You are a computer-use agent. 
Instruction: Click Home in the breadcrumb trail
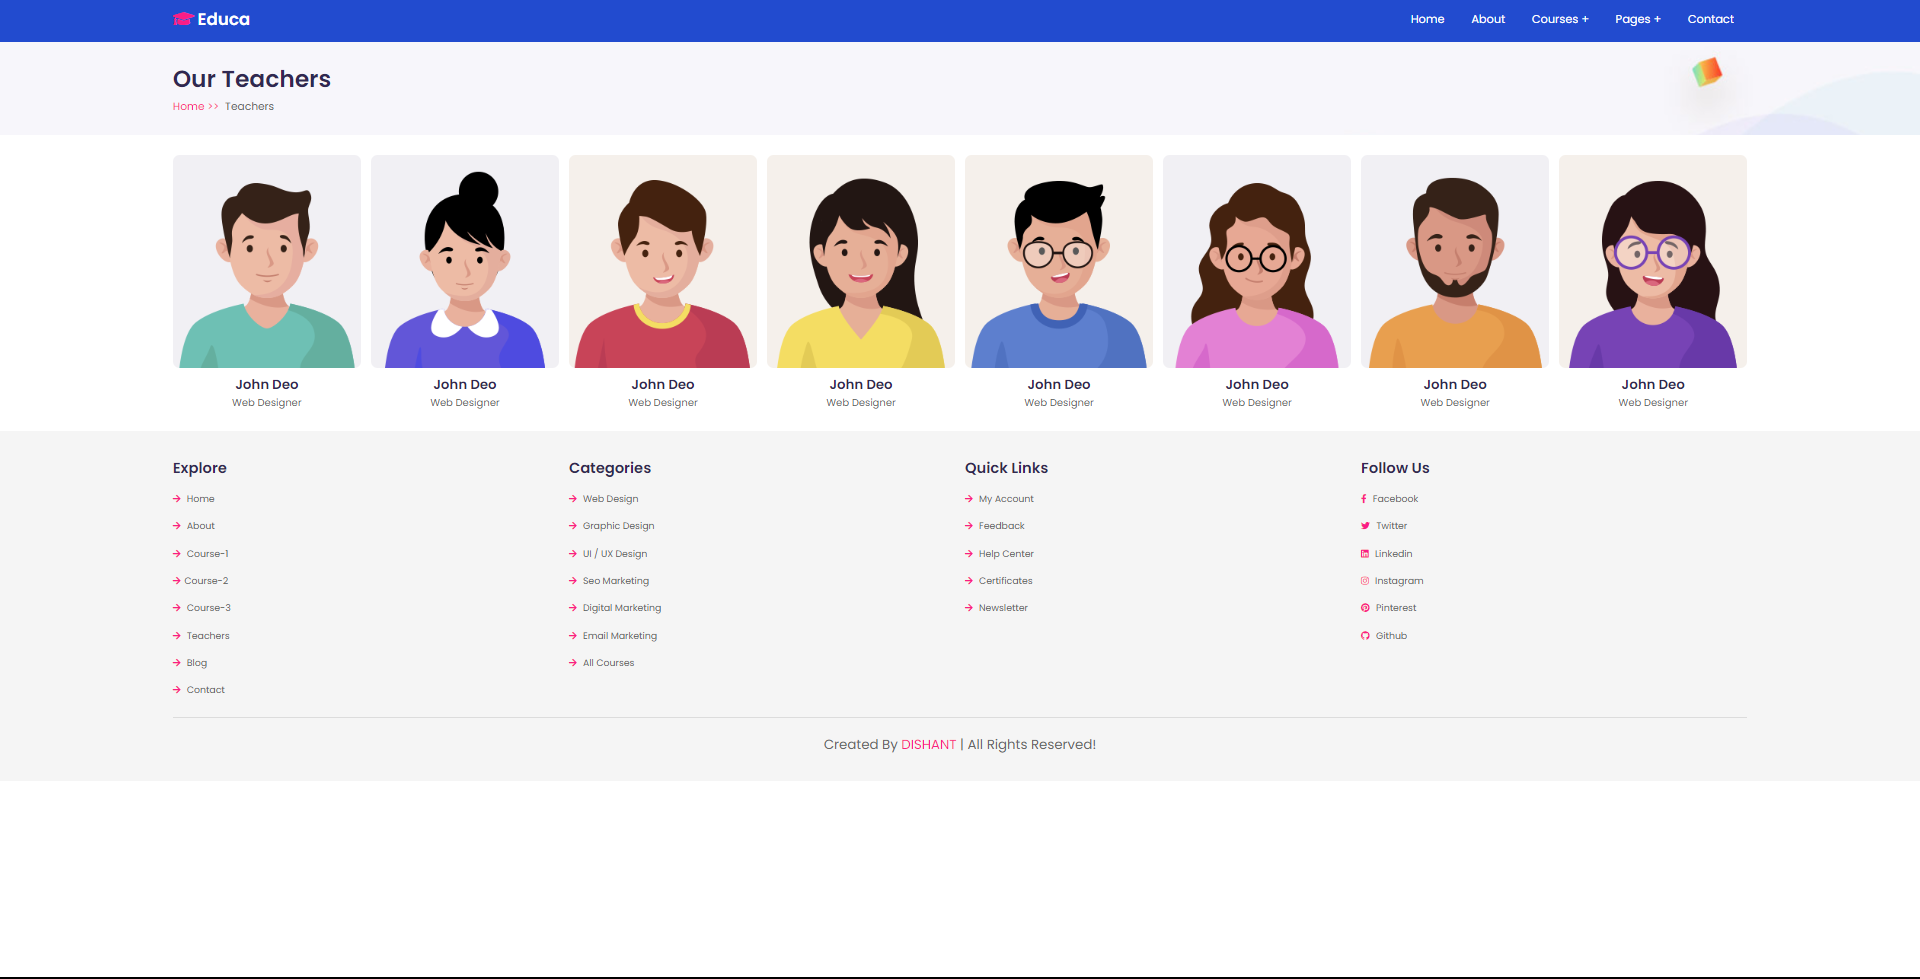188,106
